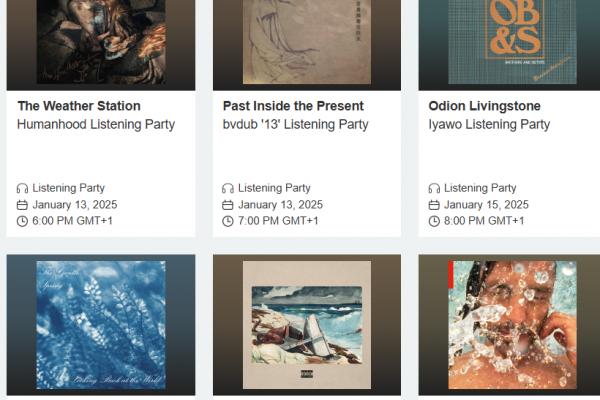Select bvdub '13' Listening Party subtitle
The width and height of the screenshot is (600, 400).
tap(295, 124)
